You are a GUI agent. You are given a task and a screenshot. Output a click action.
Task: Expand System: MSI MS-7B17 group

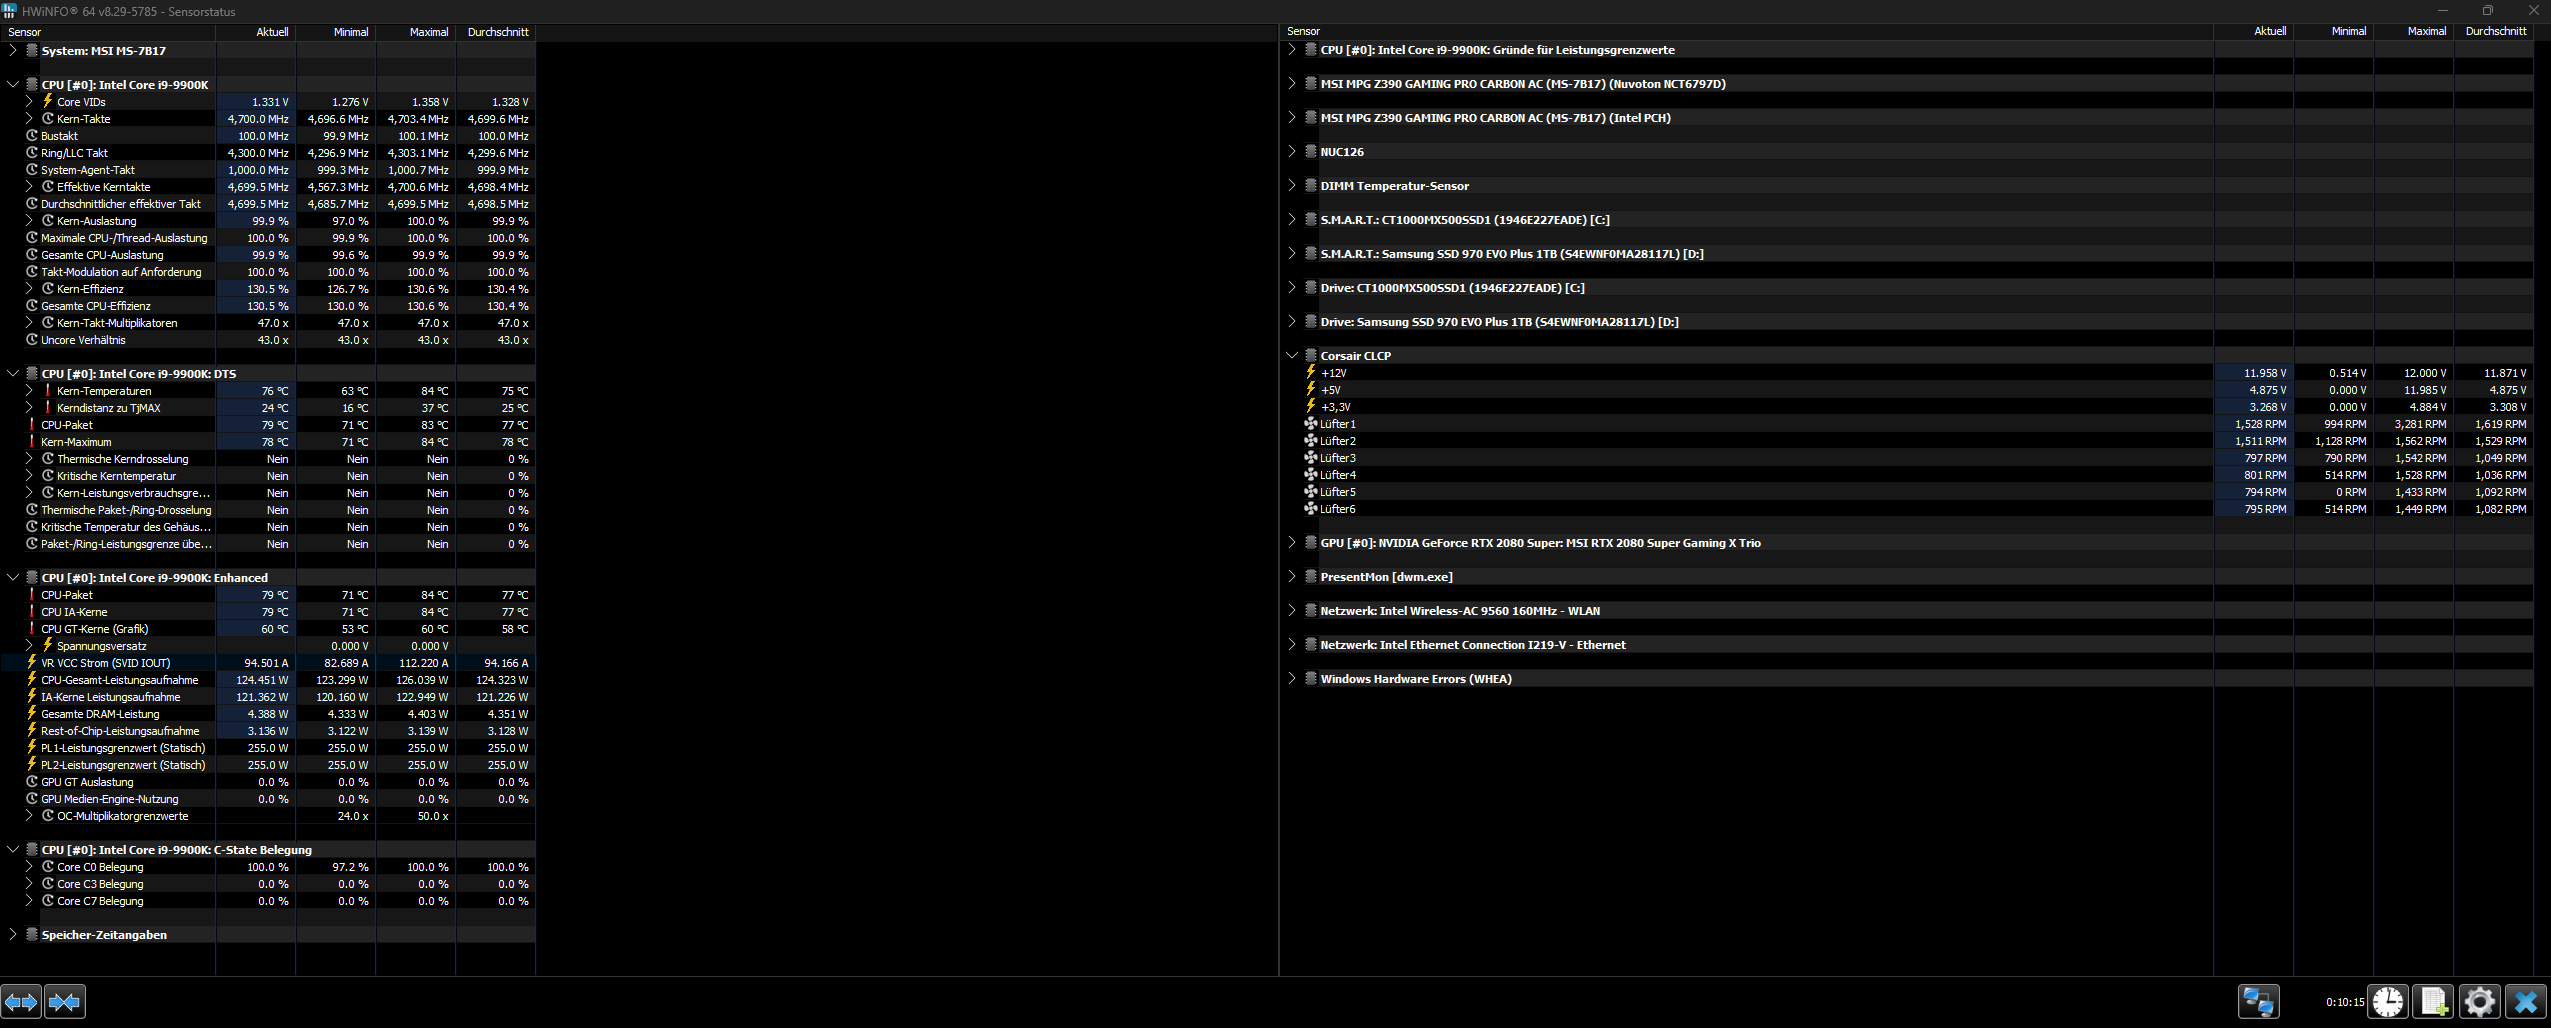(x=13, y=50)
